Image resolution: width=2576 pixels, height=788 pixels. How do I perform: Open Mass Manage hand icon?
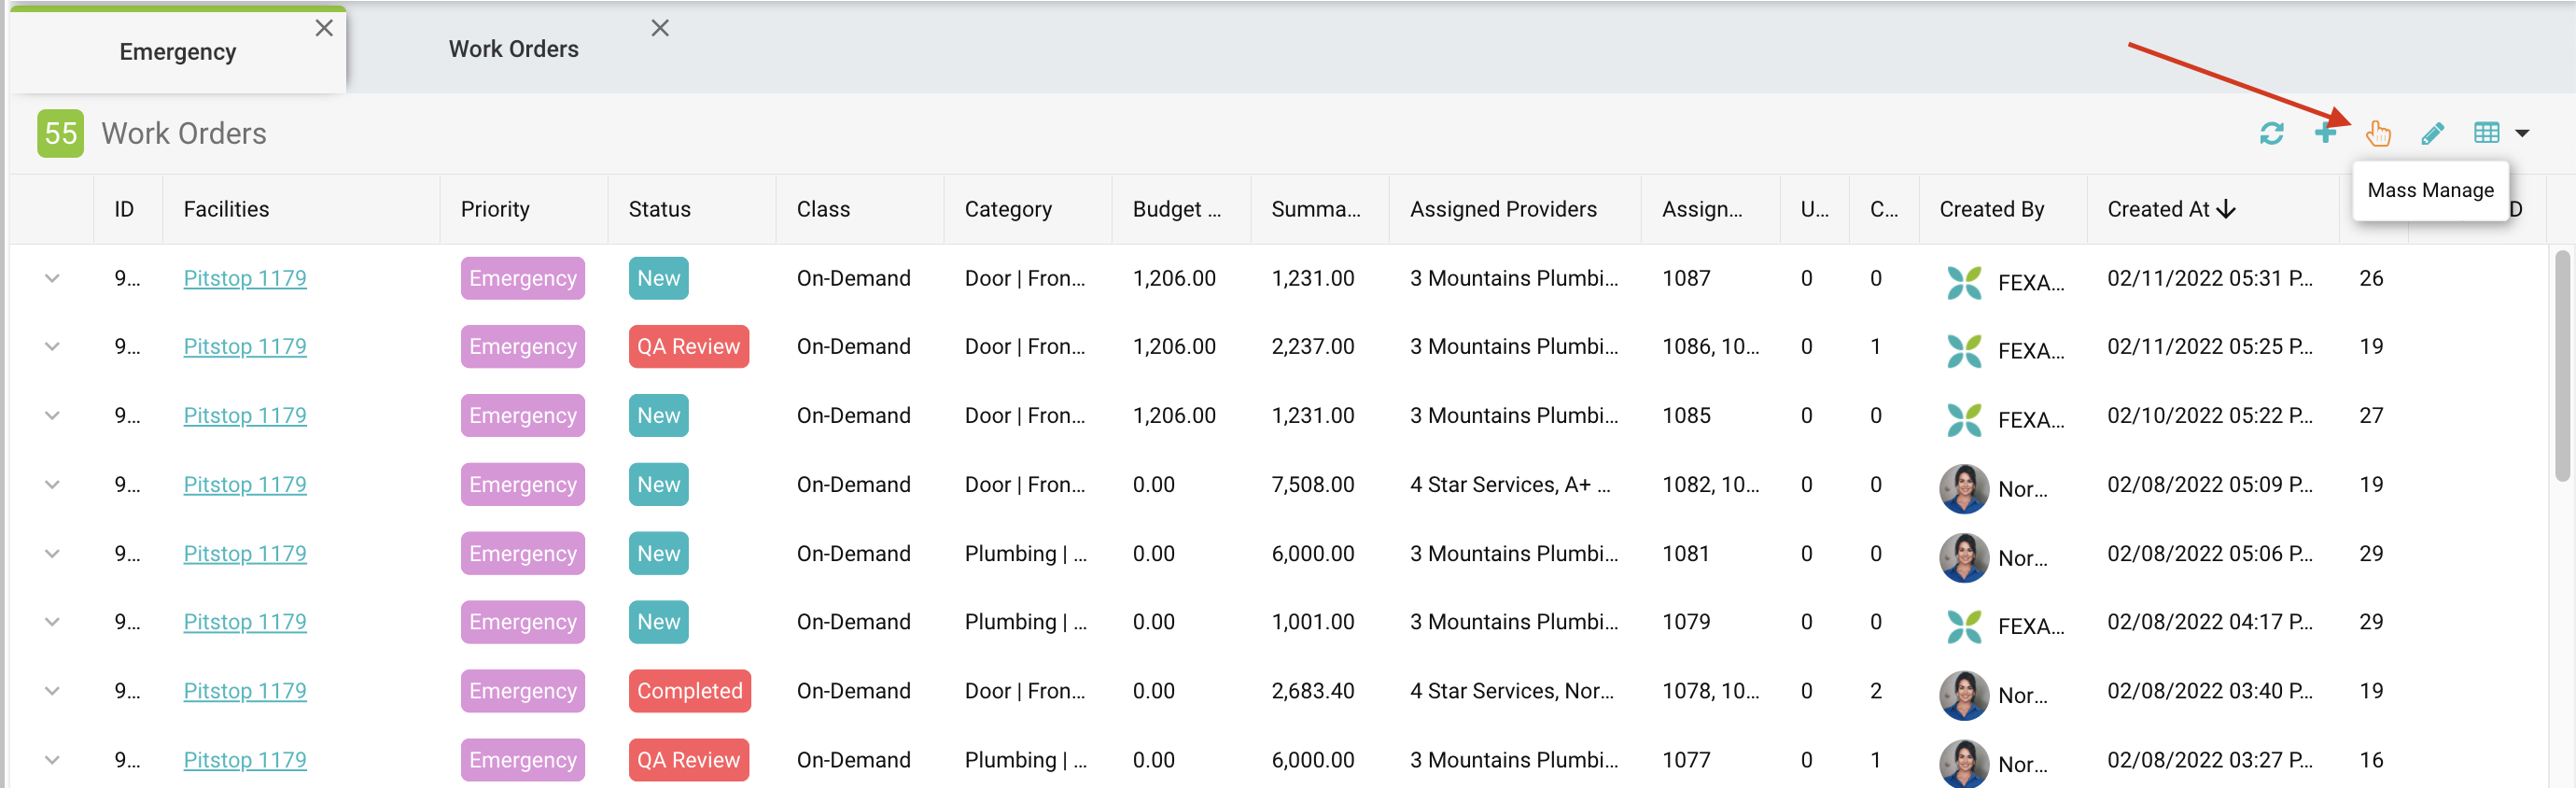(2378, 133)
